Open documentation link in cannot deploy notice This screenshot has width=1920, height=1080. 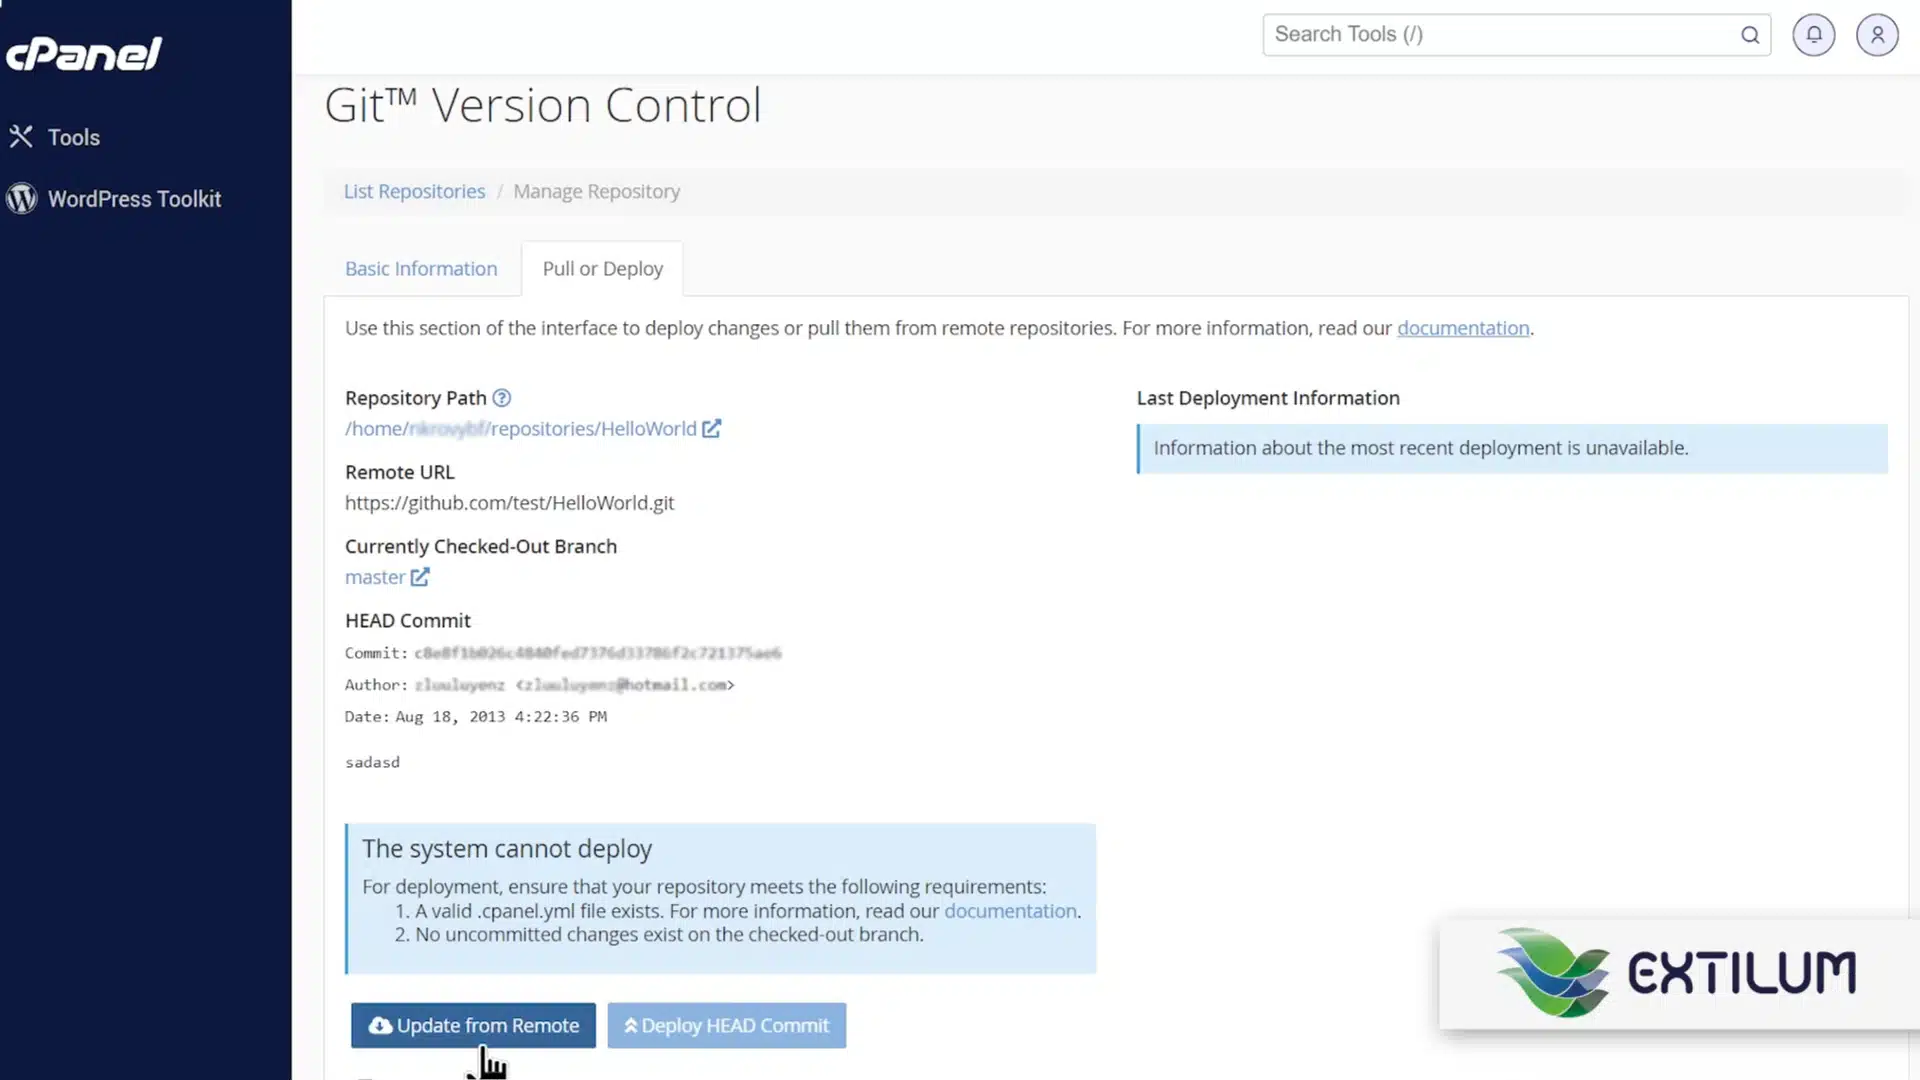tap(1010, 911)
